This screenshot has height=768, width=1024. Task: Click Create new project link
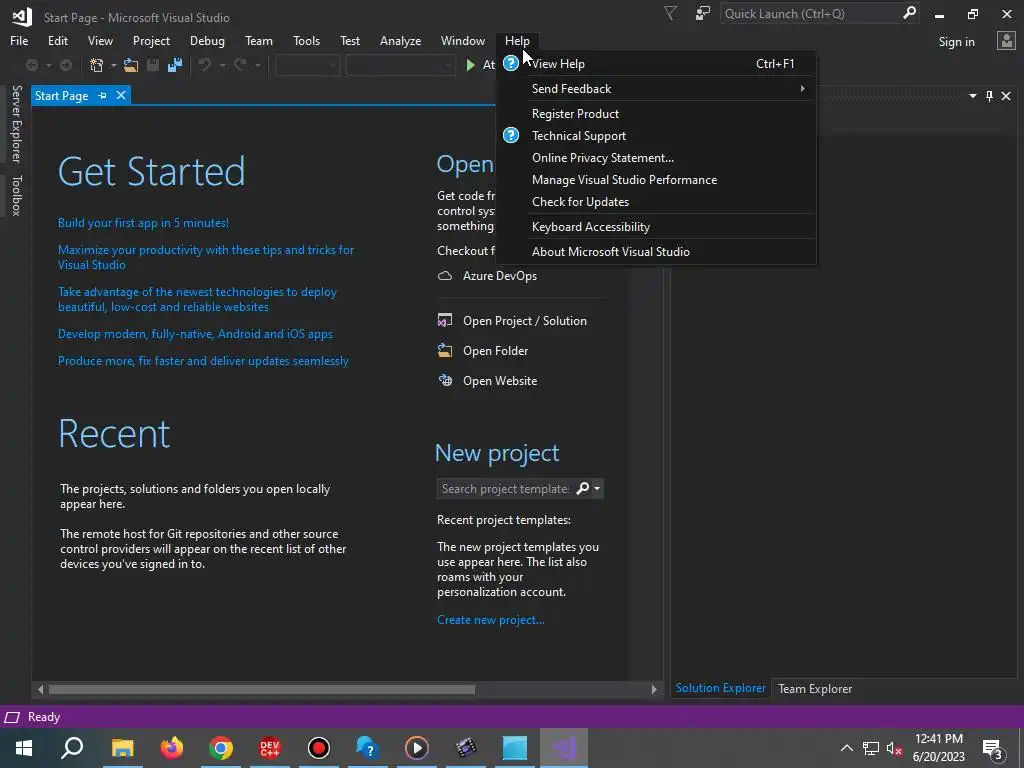click(x=490, y=620)
